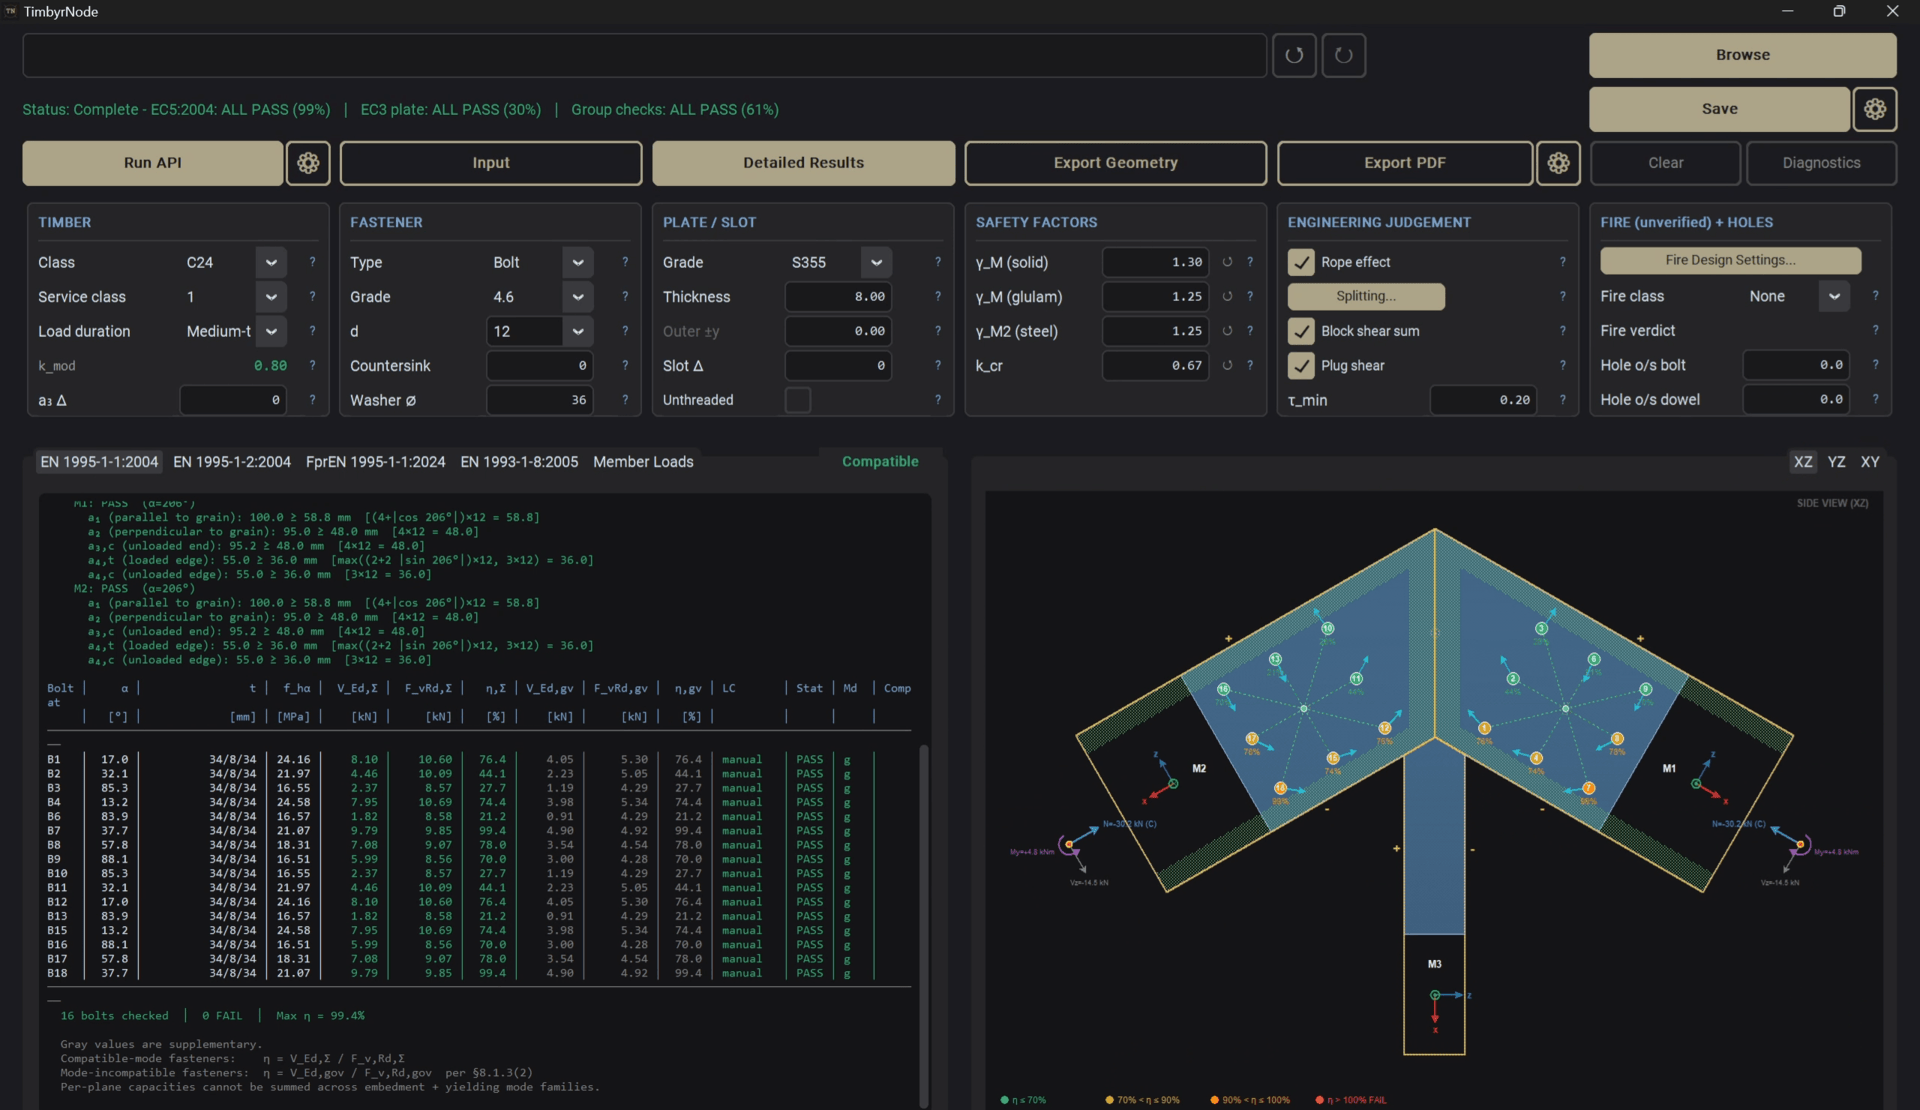Switch to EN 1995-1-1:2004 tab
Viewport: 1920px width, 1110px height.
click(x=99, y=462)
